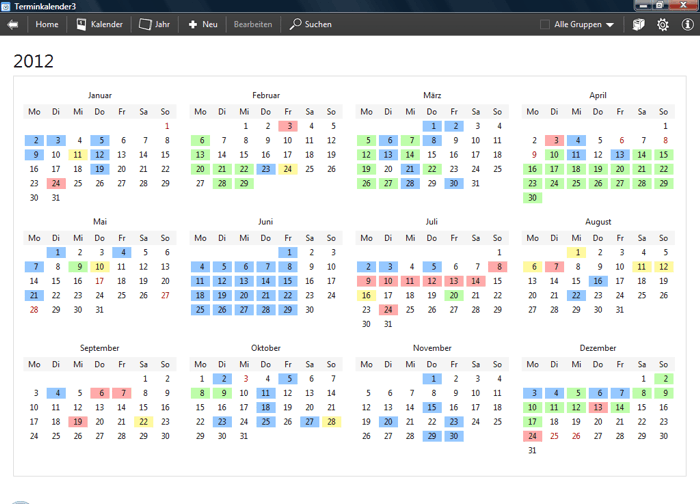Viewport: 700px width, 504px height.
Task: Toggle the Alle Gruppen checkbox
Action: pos(545,24)
